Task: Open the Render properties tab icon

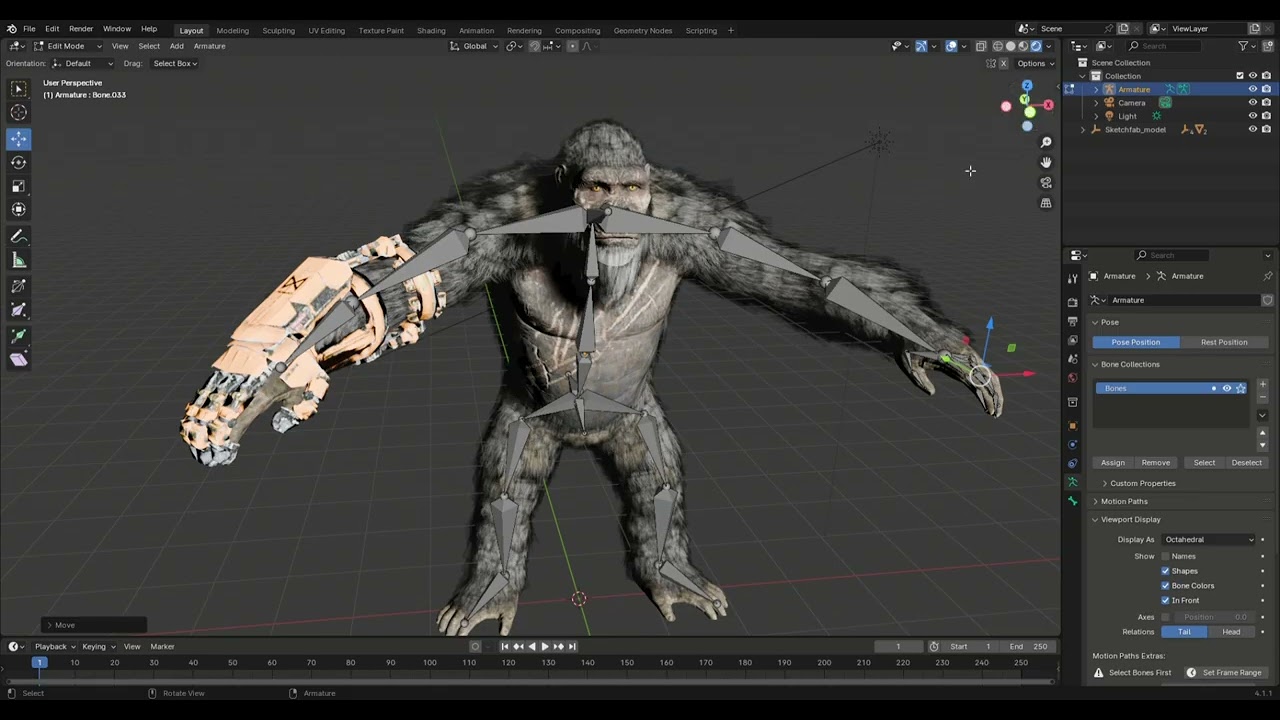Action: (1073, 302)
